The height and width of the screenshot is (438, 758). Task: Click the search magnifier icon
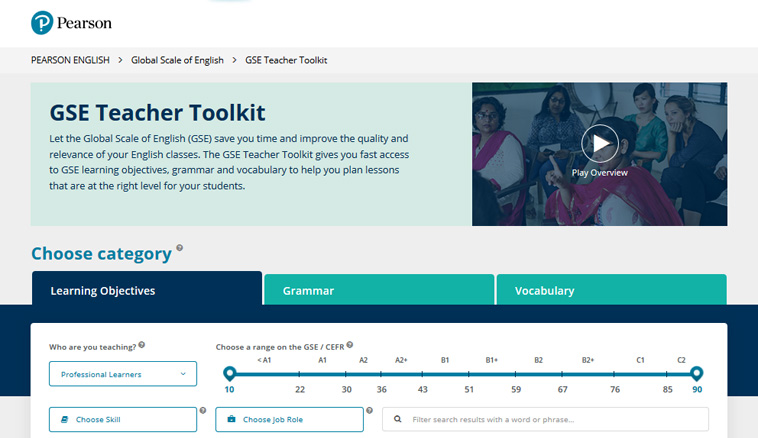coord(397,419)
